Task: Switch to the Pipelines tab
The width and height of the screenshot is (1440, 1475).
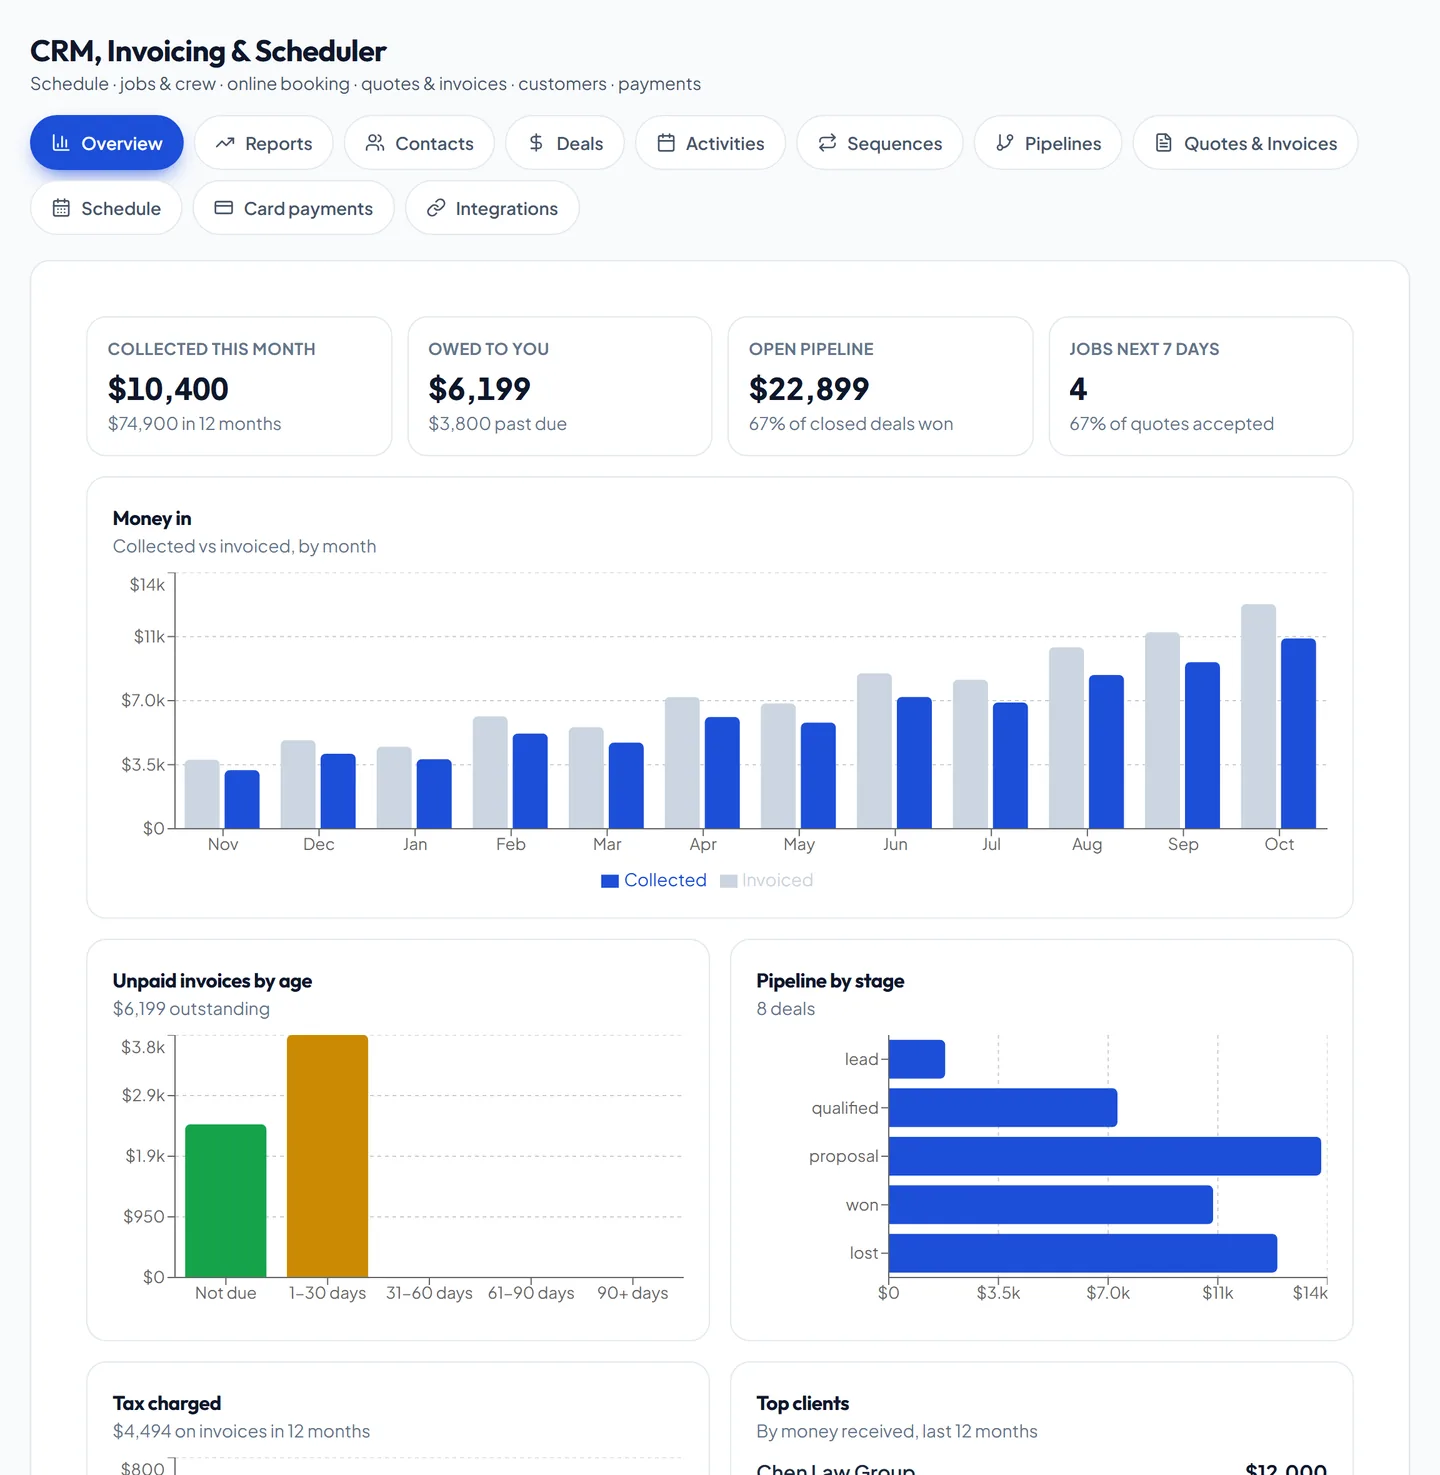Action: click(1048, 143)
